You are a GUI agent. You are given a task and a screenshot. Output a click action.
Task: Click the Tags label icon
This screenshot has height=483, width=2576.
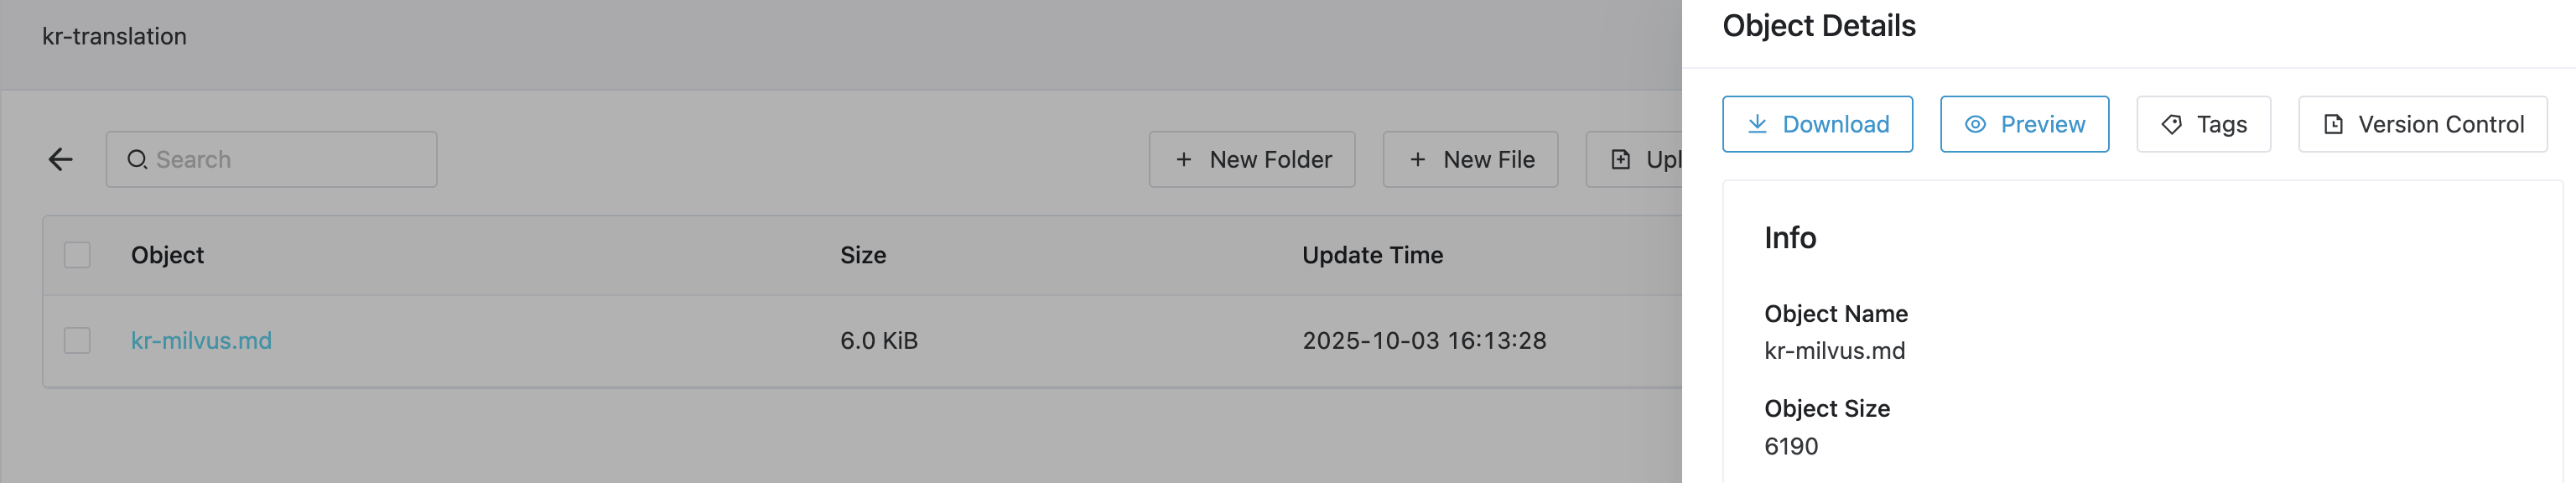(x=2171, y=124)
